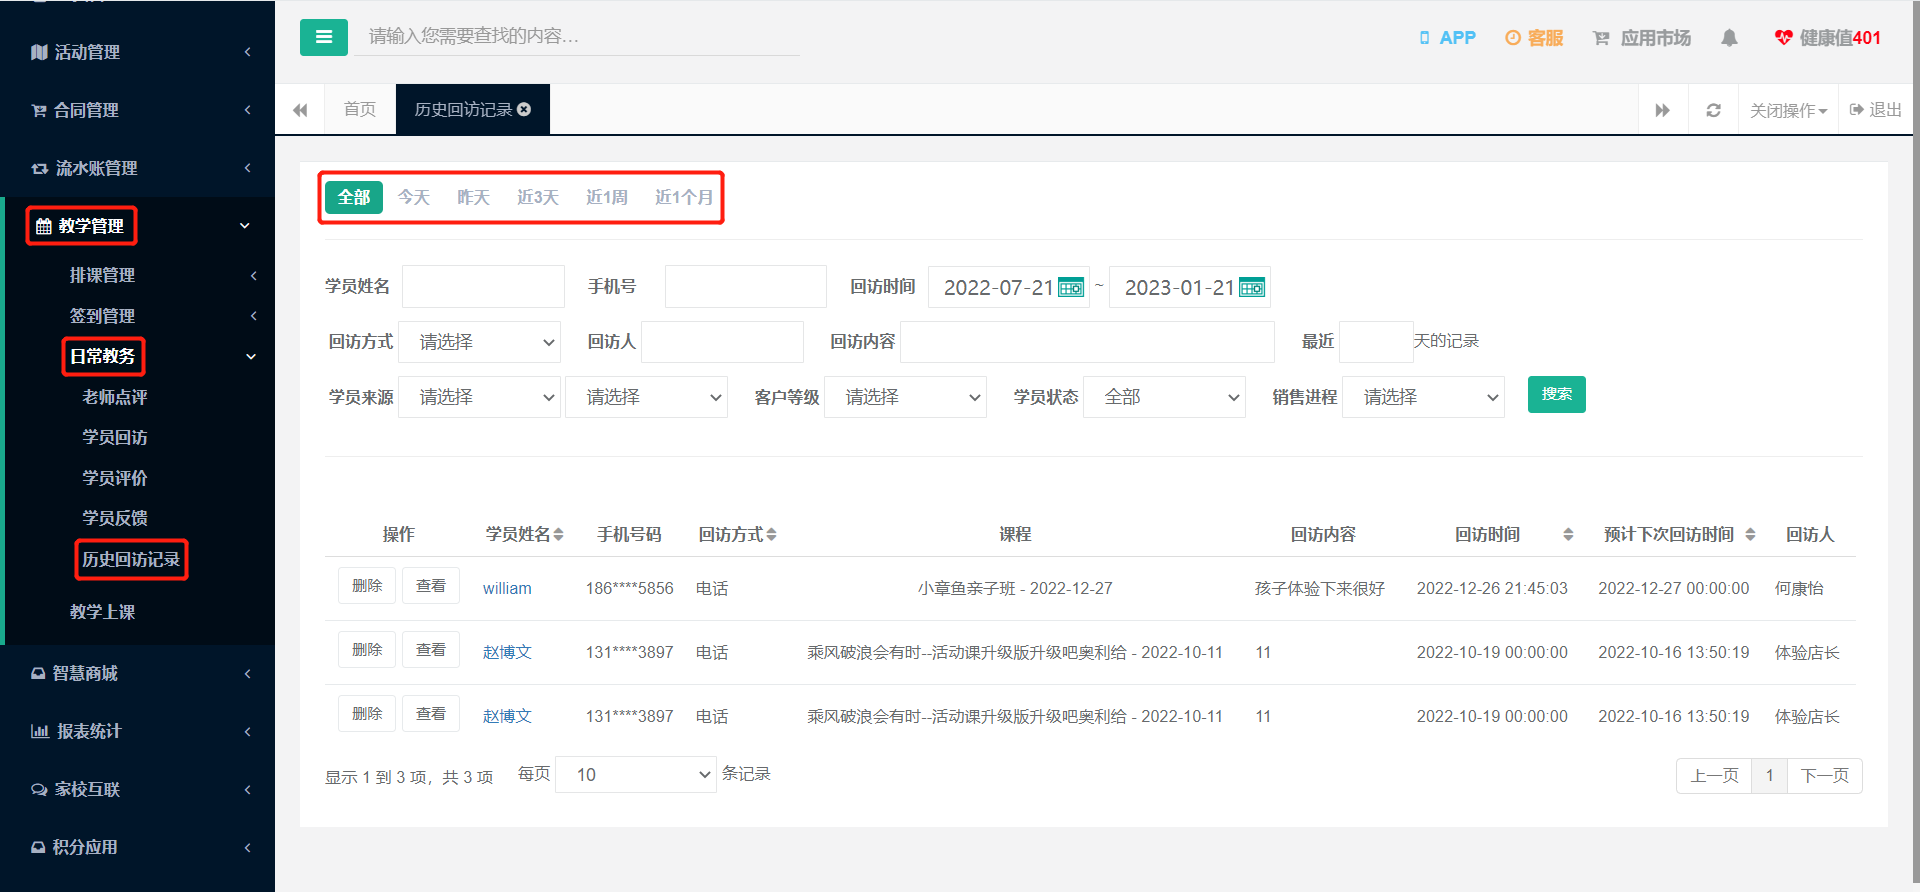Open the 应用市场 app market
Screen dimensions: 1920x892
pyautogui.click(x=1642, y=38)
